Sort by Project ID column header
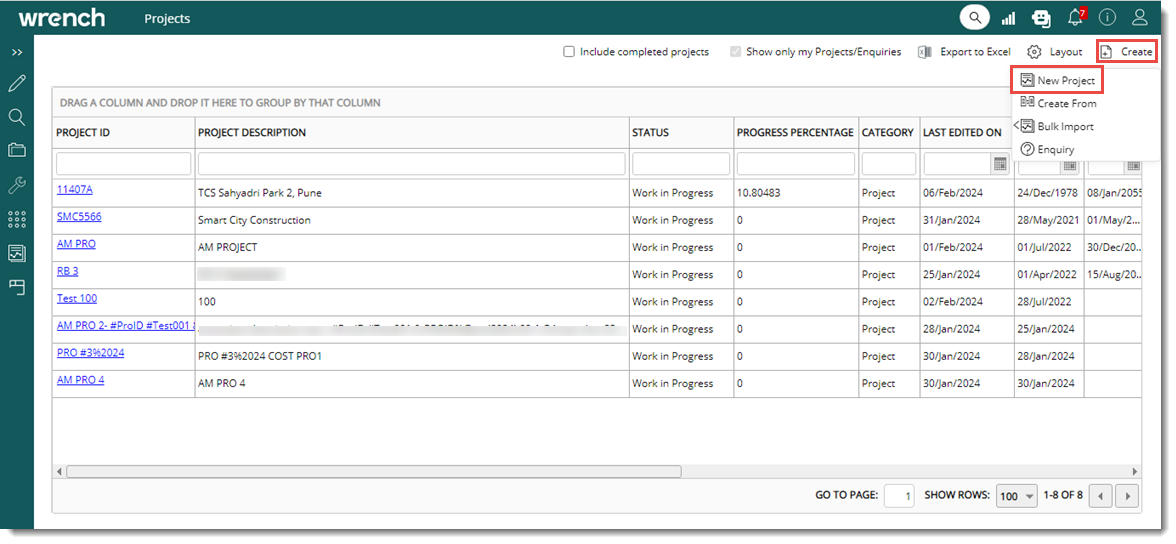Image resolution: width=1176 pixels, height=544 pixels. (x=83, y=133)
